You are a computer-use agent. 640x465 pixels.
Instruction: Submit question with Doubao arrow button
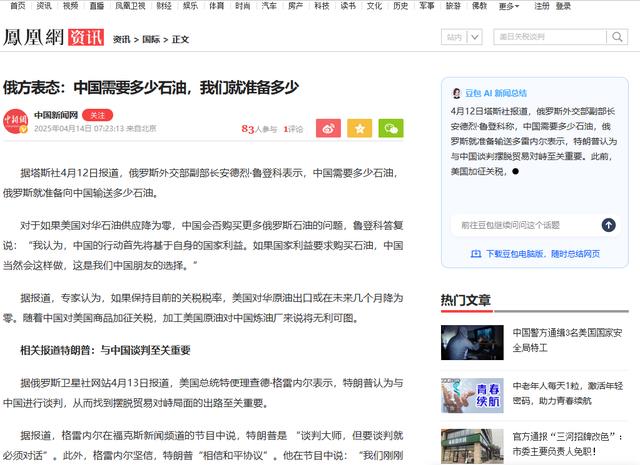click(608, 225)
